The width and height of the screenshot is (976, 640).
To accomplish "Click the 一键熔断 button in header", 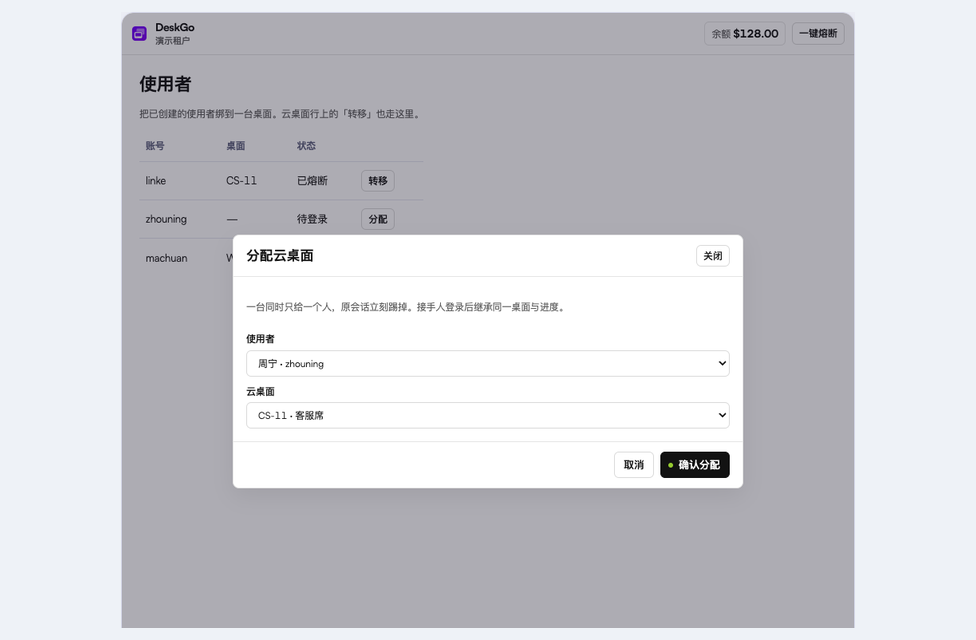I will click(x=818, y=34).
